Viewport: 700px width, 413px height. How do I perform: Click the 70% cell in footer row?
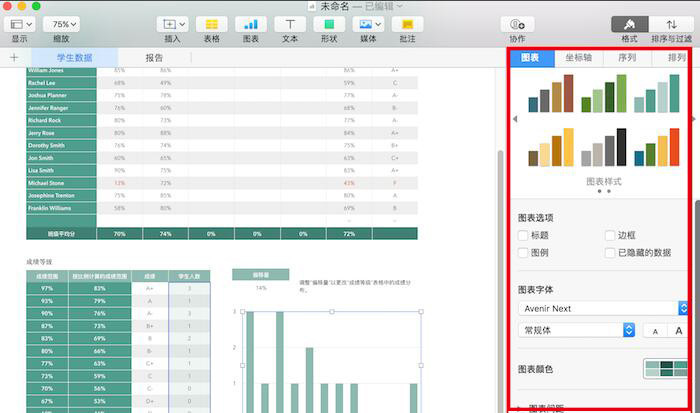(x=119, y=234)
